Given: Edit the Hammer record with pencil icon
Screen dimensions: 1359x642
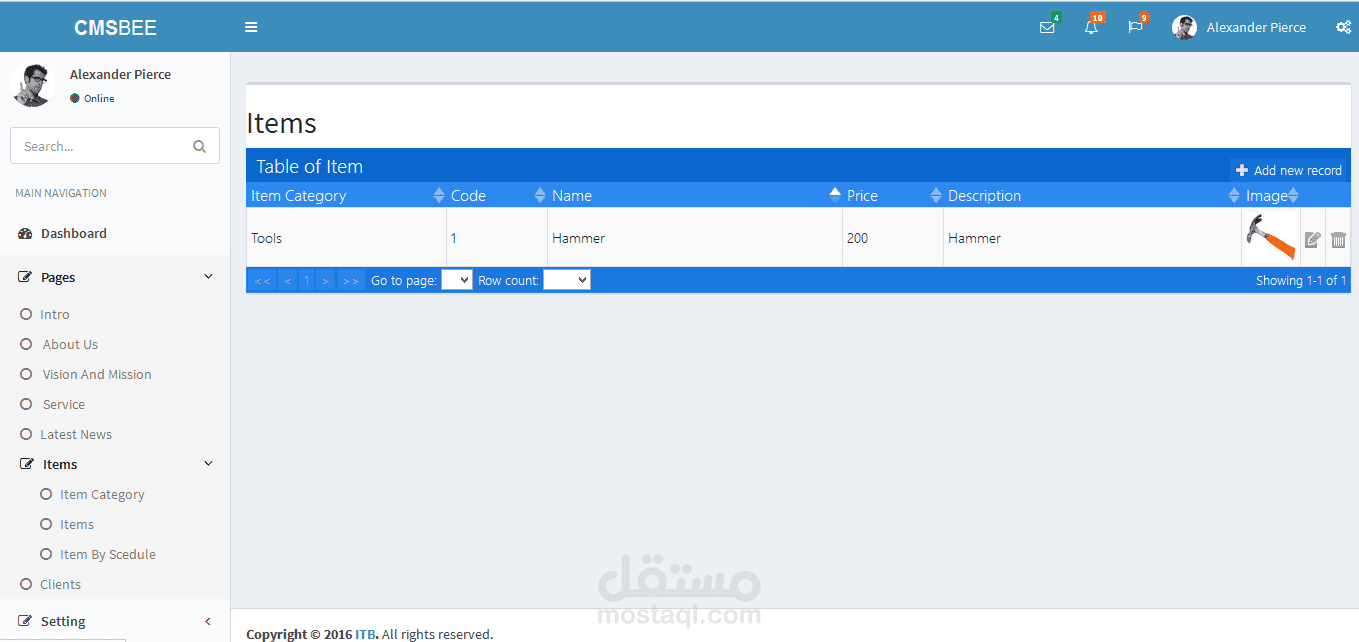Looking at the screenshot, I should (1313, 238).
